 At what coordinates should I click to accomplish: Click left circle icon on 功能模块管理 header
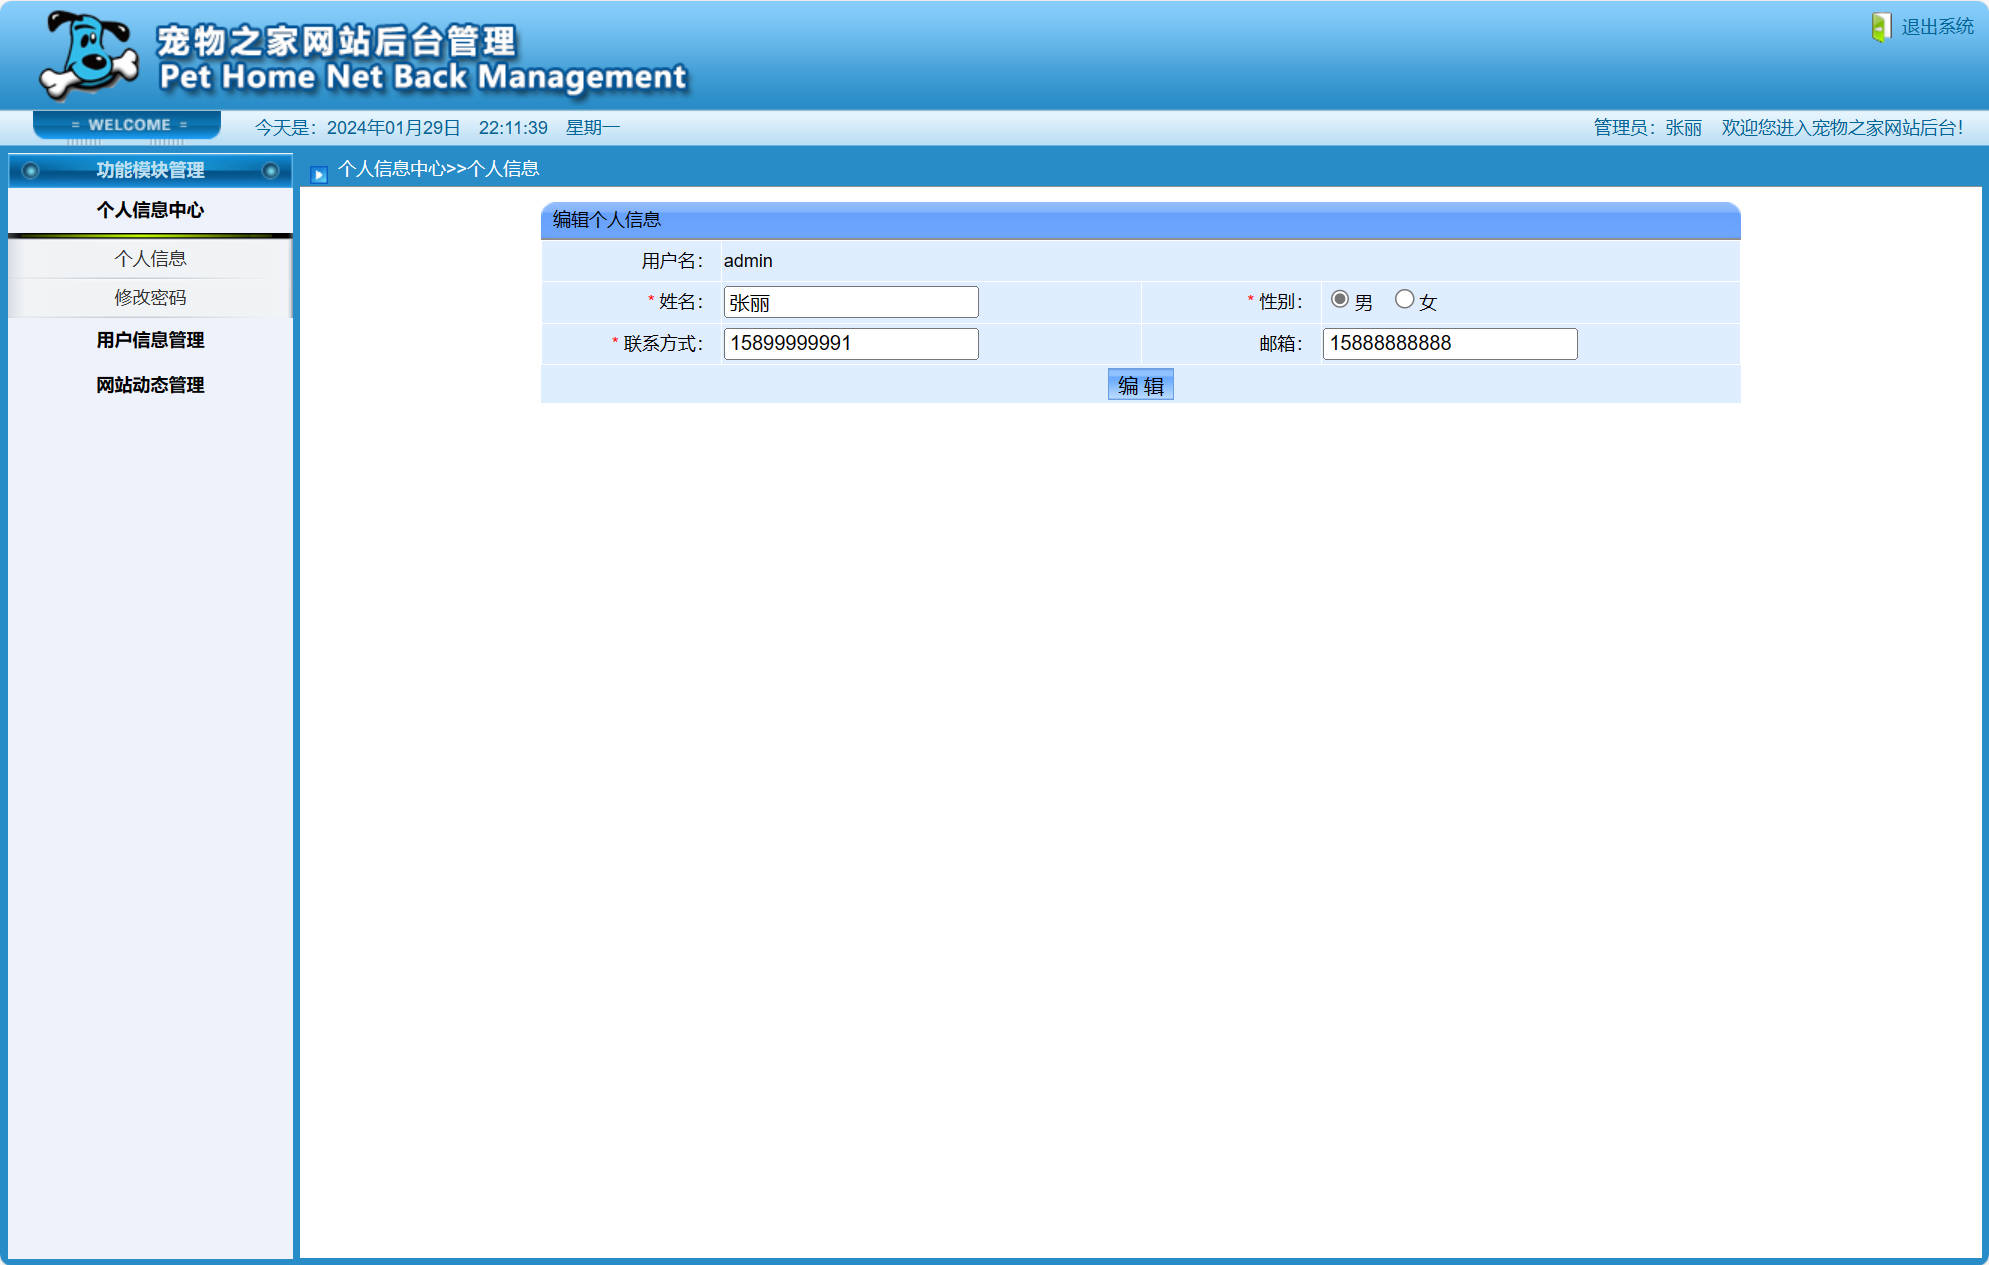(x=30, y=171)
